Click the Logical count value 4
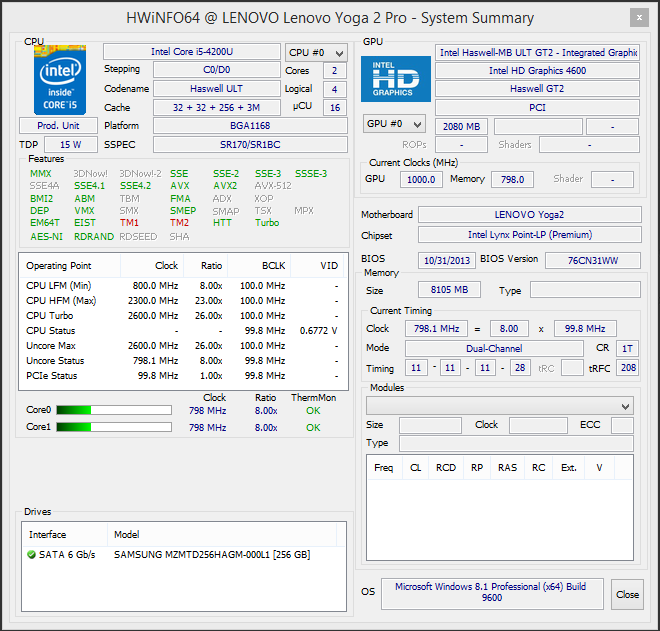This screenshot has height=631, width=660. 335,89
